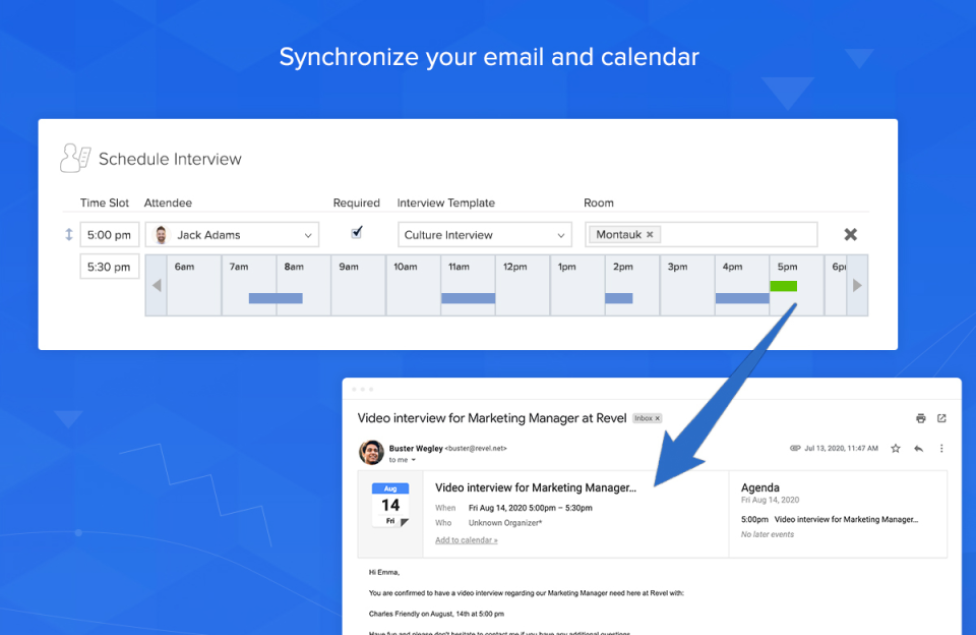This screenshot has height=635, width=976.
Task: Select the green 5pm time block
Action: pyautogui.click(x=783, y=286)
